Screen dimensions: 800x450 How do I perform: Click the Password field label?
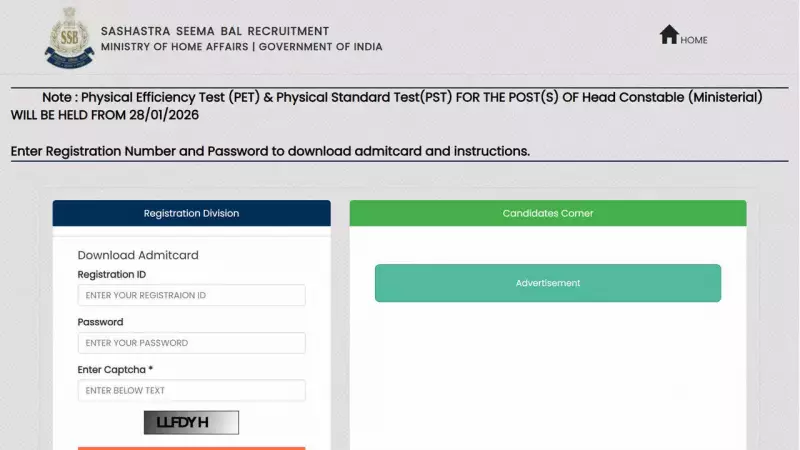click(x=100, y=322)
